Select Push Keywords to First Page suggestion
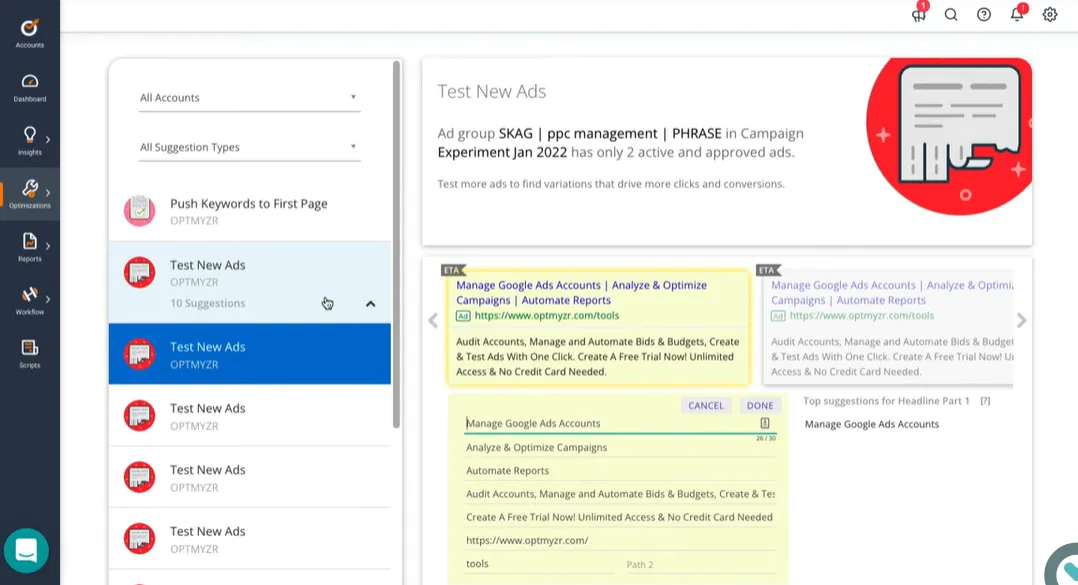 (x=250, y=211)
